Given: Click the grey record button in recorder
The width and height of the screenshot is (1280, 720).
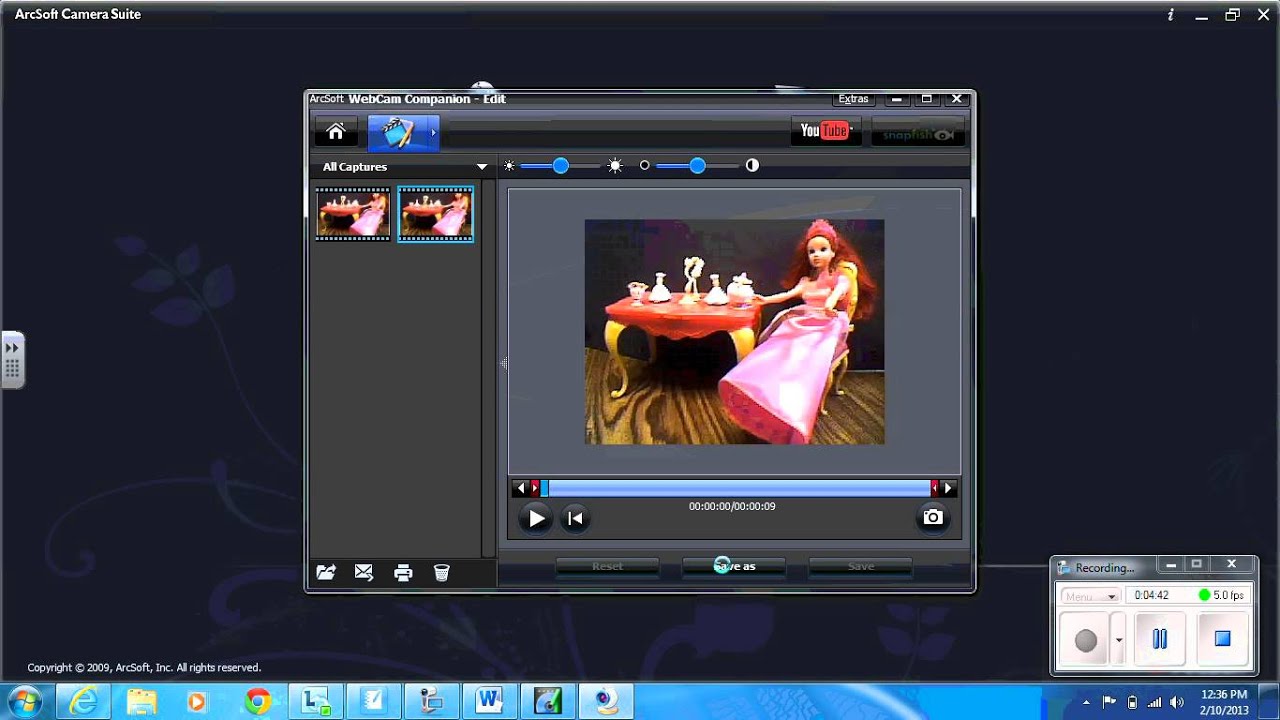Looking at the screenshot, I should tap(1086, 640).
